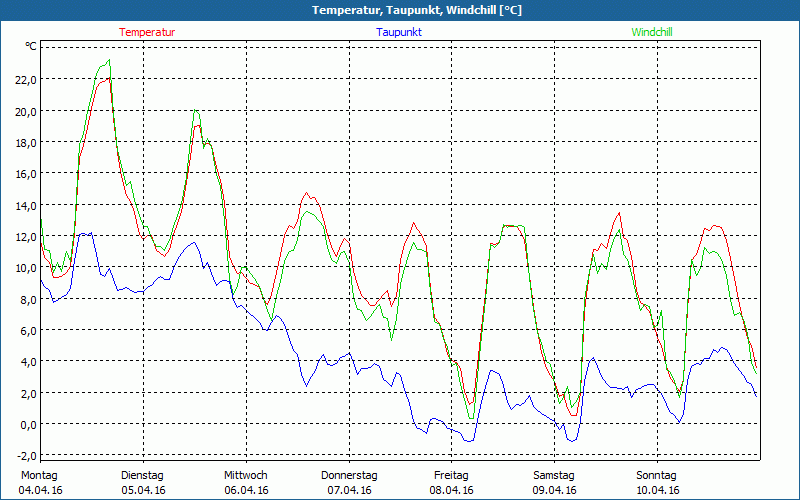
Task: Click the °C unit label on axis
Action: click(x=31, y=47)
